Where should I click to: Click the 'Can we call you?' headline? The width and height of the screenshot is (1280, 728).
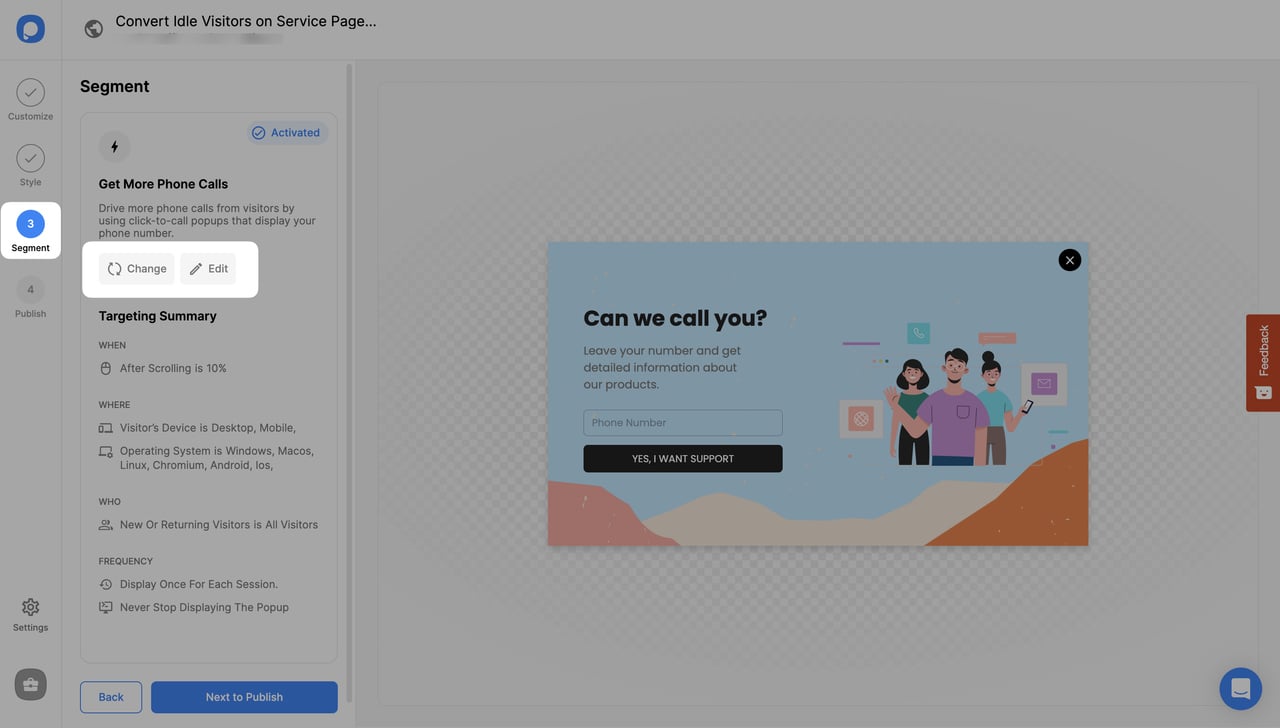tap(675, 318)
